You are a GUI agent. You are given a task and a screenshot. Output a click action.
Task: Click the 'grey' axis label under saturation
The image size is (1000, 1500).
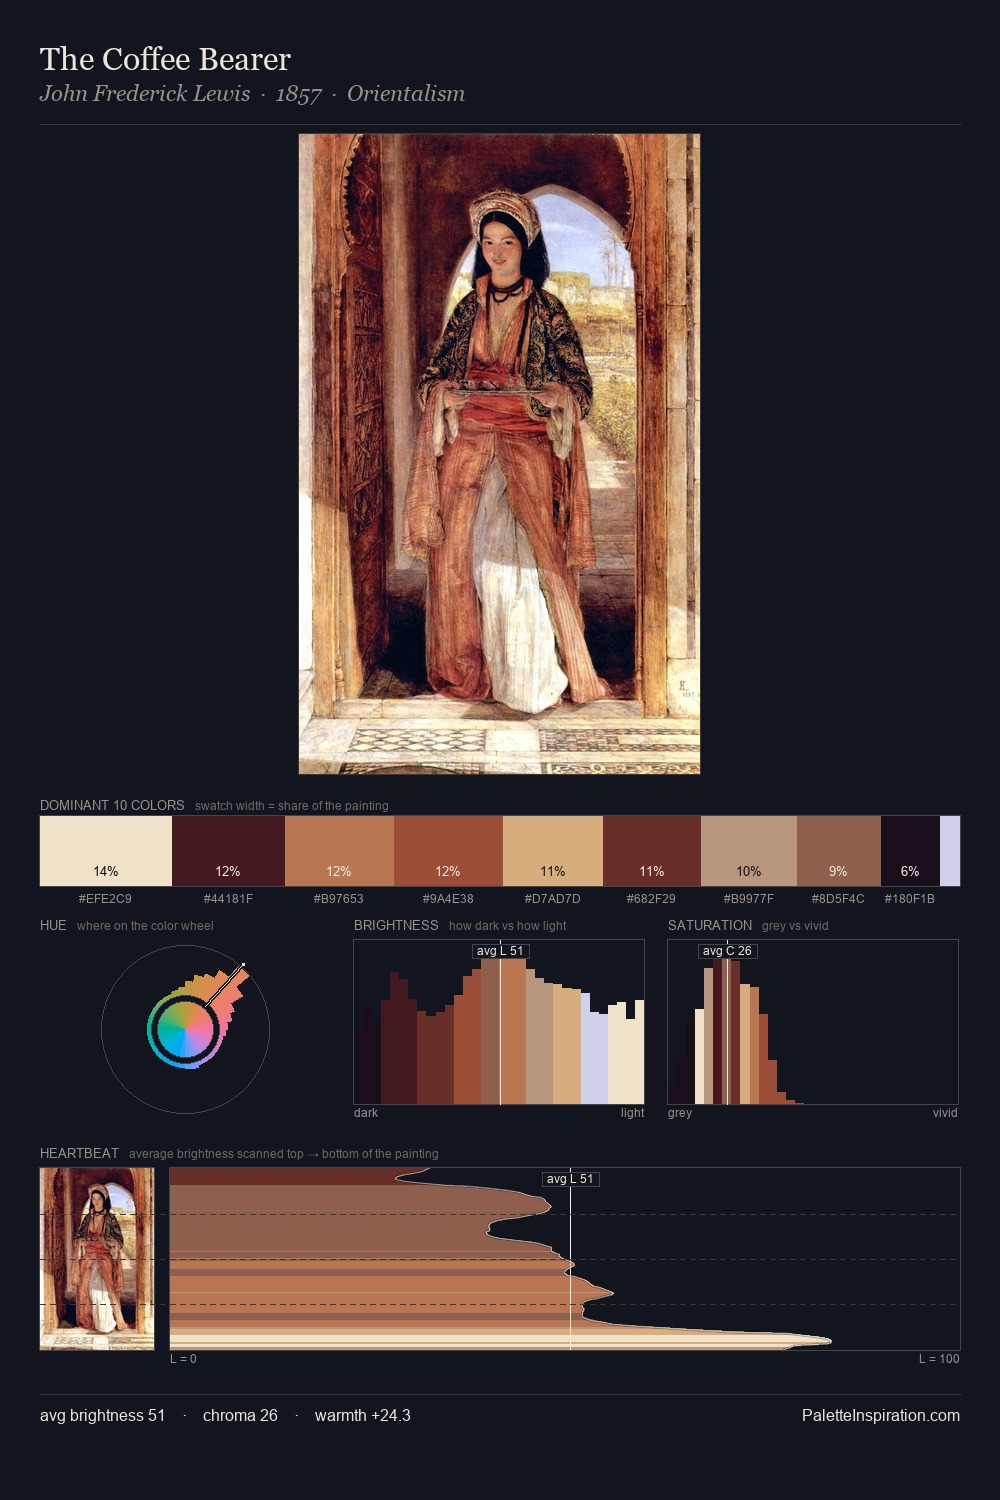tap(680, 1113)
